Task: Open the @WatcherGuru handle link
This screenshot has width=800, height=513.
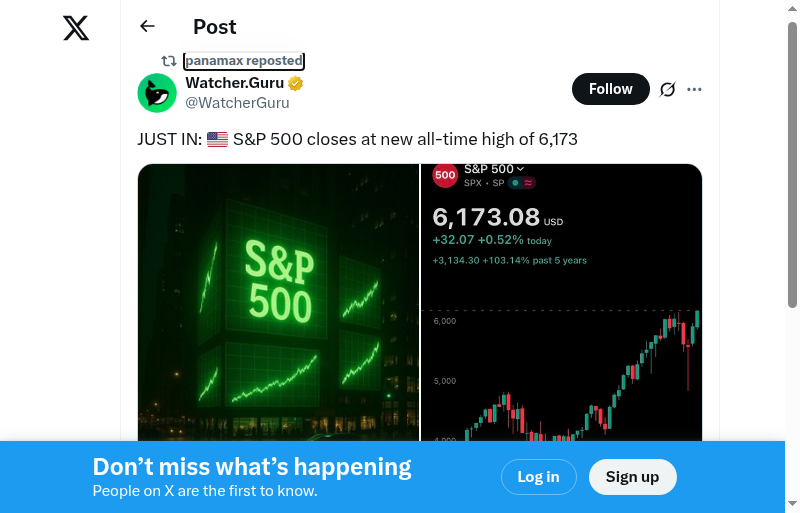Action: coord(237,102)
